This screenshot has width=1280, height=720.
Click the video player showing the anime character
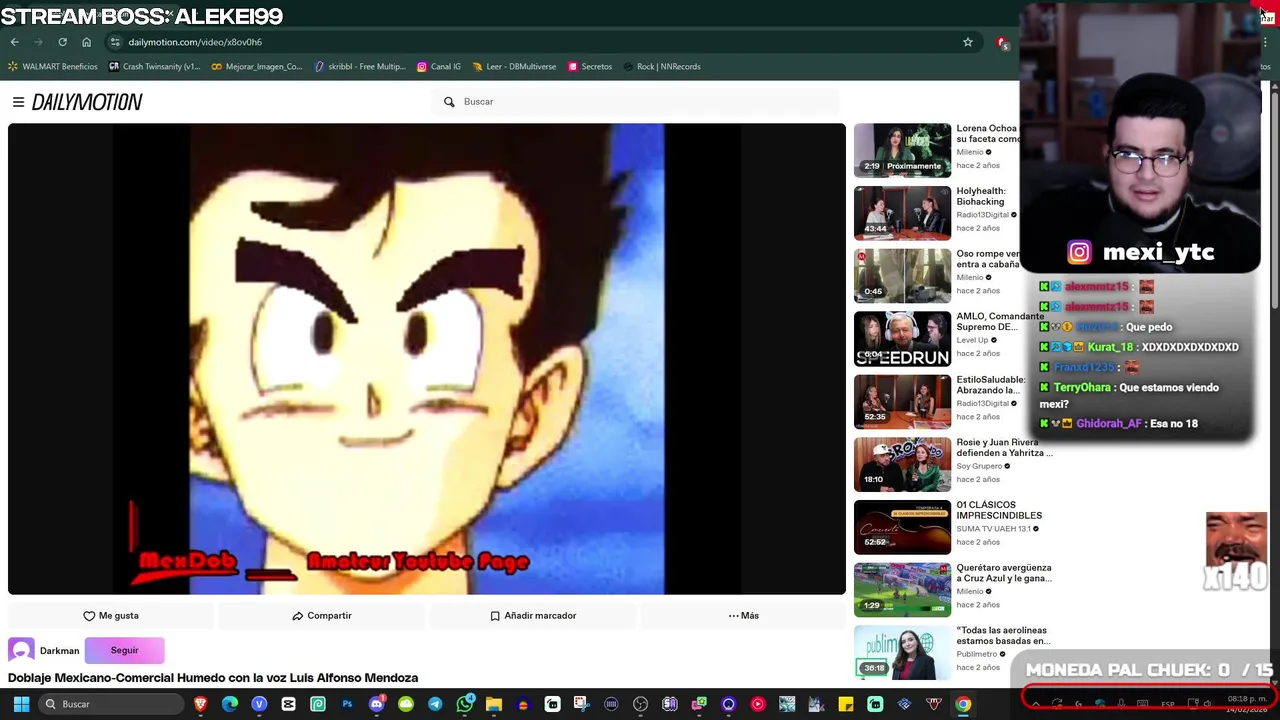click(x=427, y=359)
